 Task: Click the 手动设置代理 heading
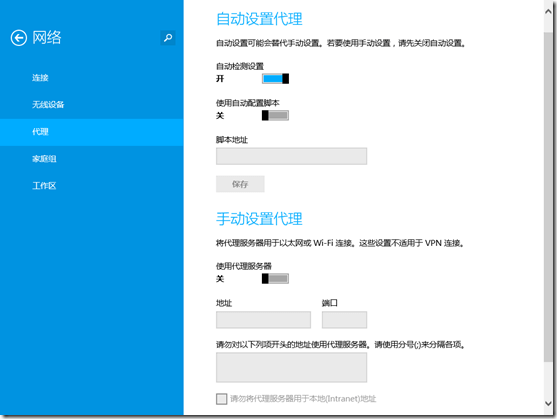click(x=259, y=219)
